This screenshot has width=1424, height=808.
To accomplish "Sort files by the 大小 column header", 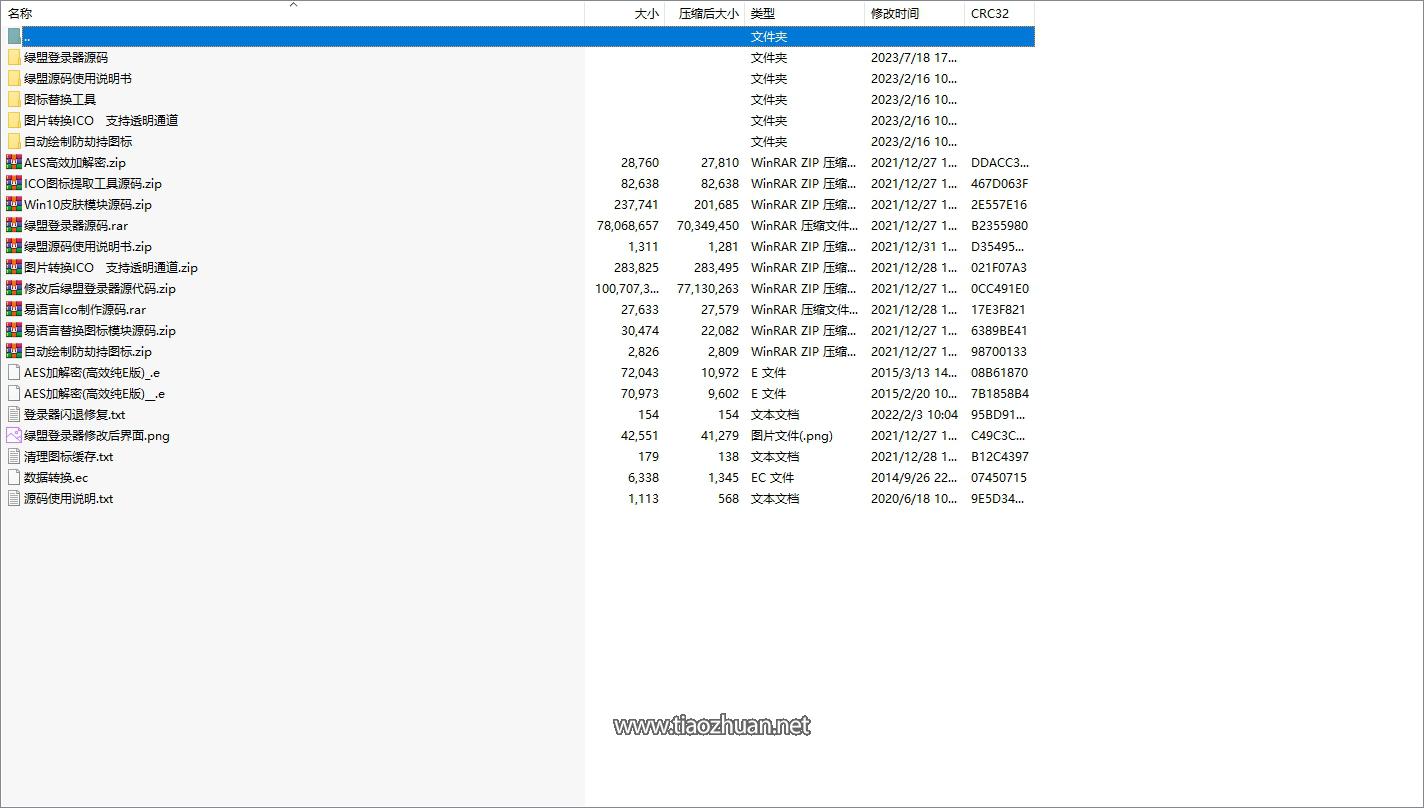I will coord(646,14).
